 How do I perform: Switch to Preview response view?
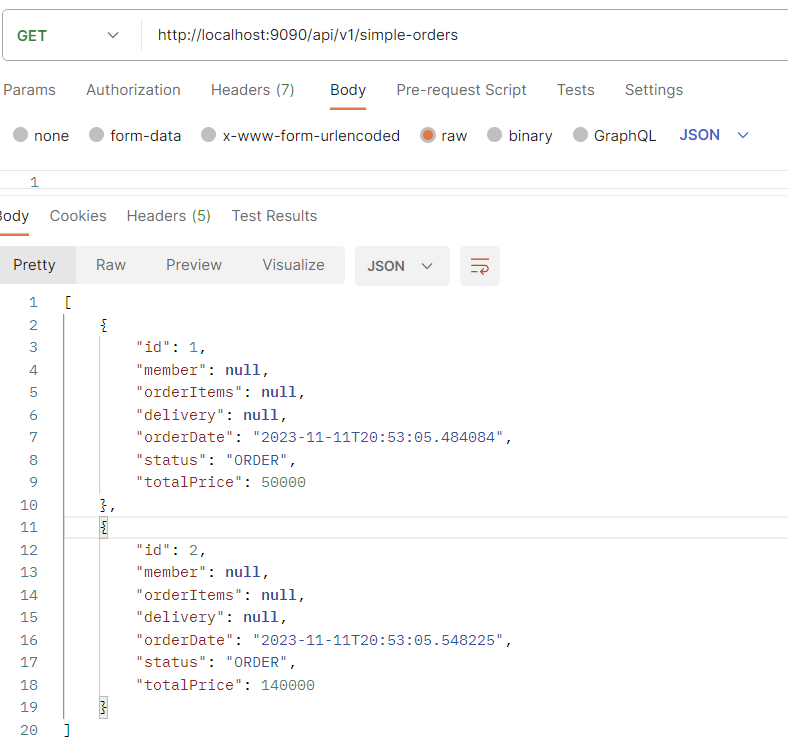[x=193, y=265]
